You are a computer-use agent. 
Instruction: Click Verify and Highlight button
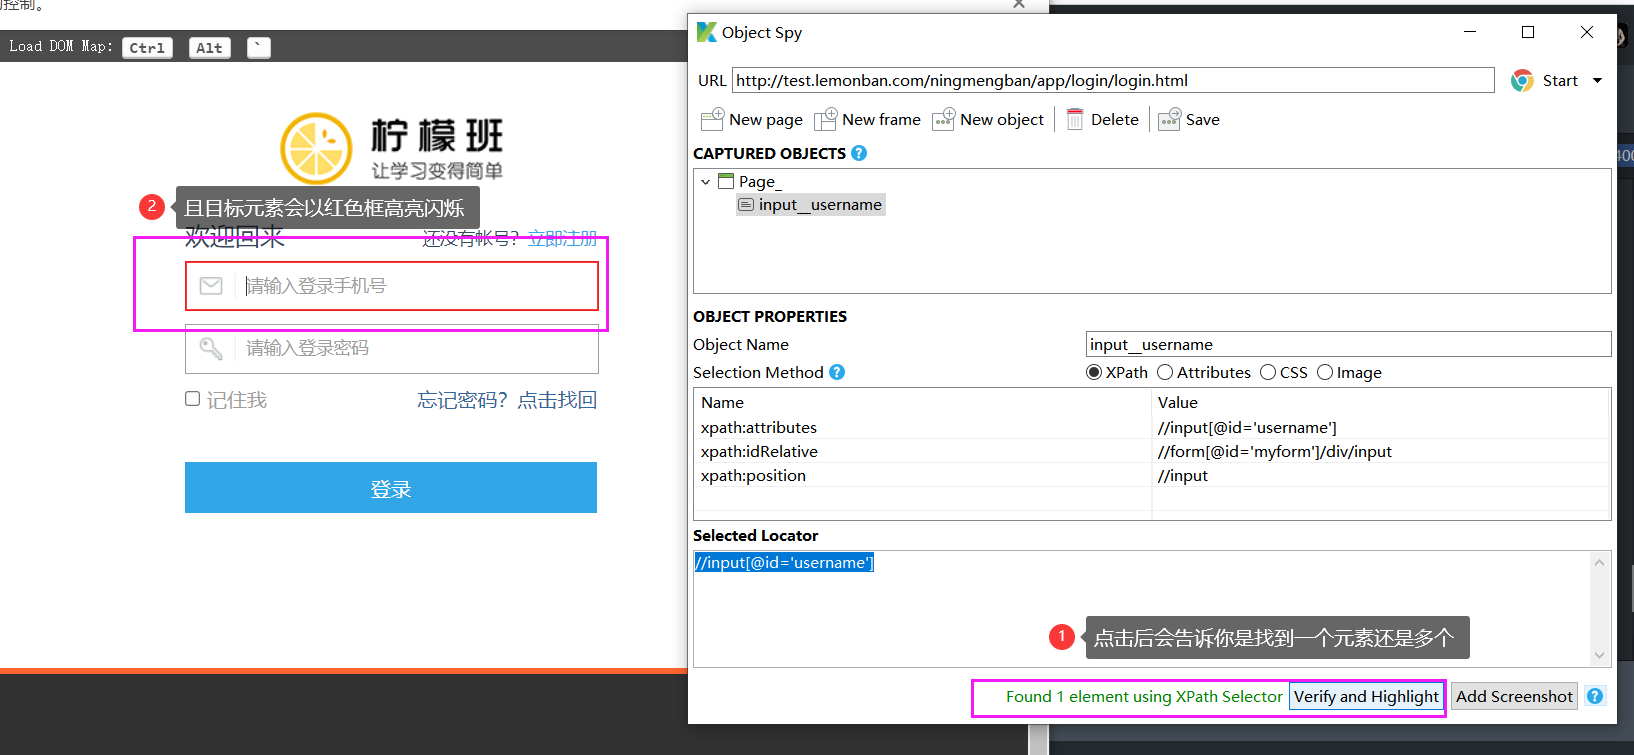point(1366,696)
